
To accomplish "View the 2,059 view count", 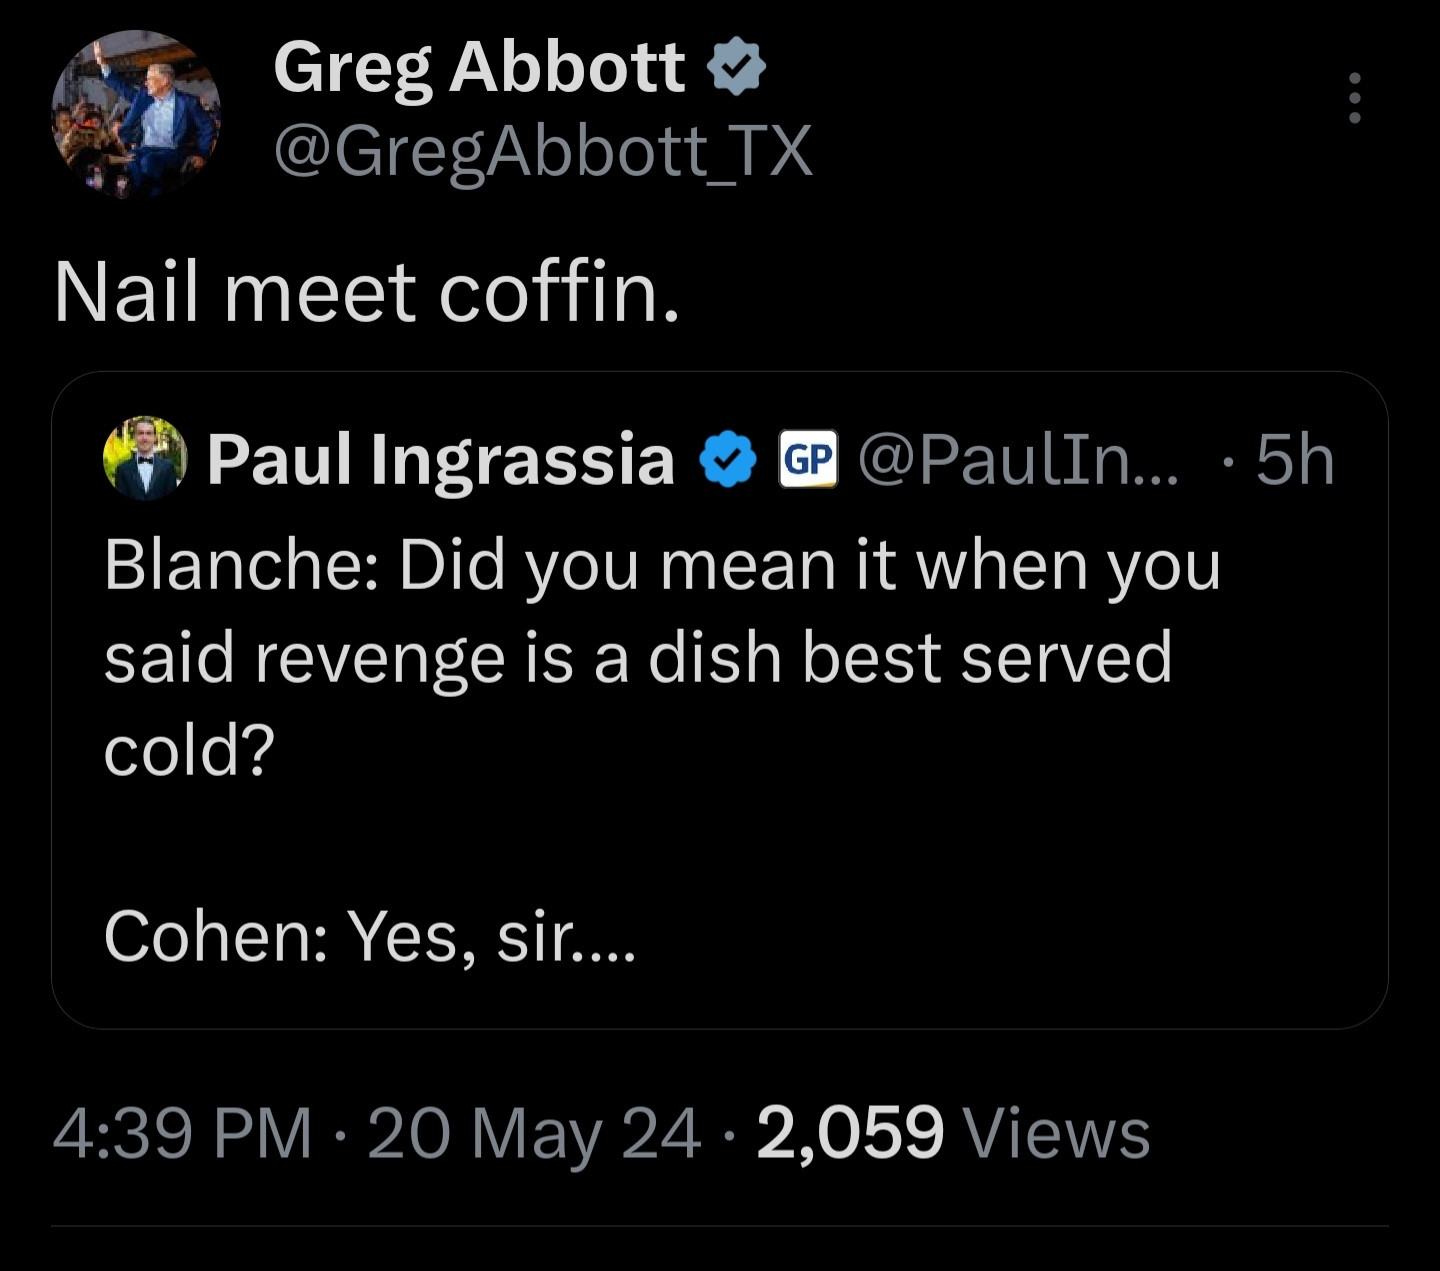I will pyautogui.click(x=849, y=1133).
